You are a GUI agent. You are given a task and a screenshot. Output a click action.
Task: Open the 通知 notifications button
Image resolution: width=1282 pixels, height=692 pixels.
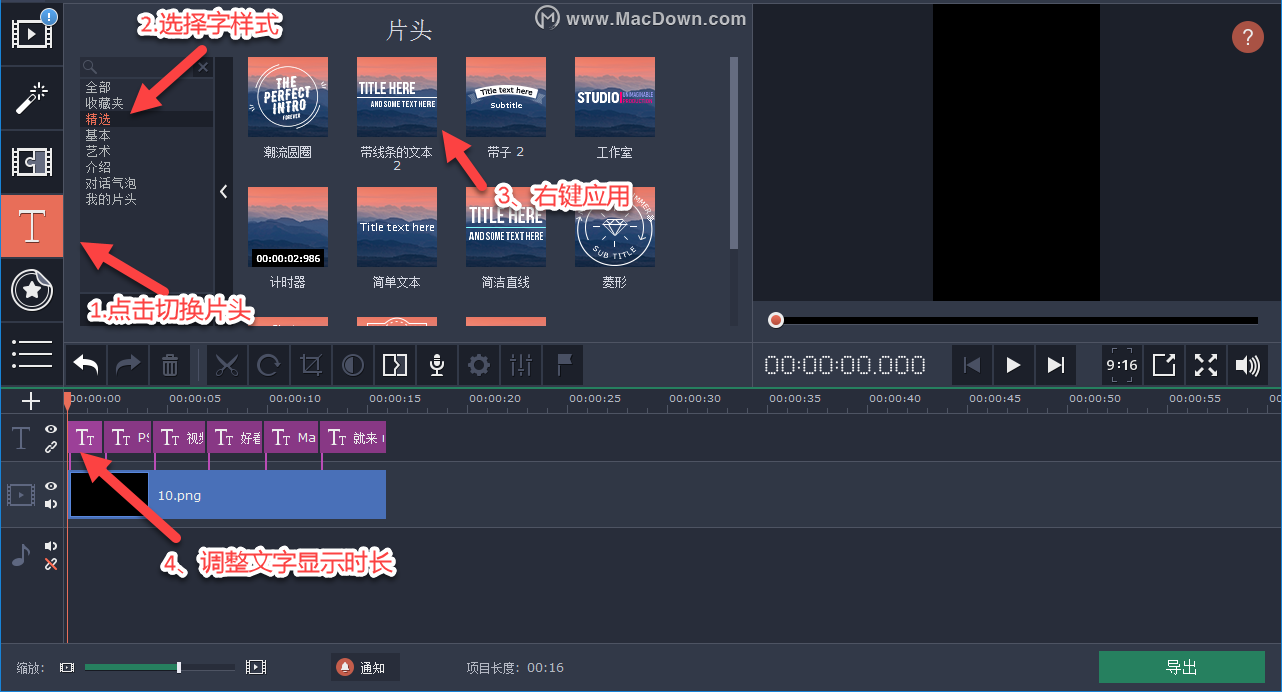click(365, 667)
